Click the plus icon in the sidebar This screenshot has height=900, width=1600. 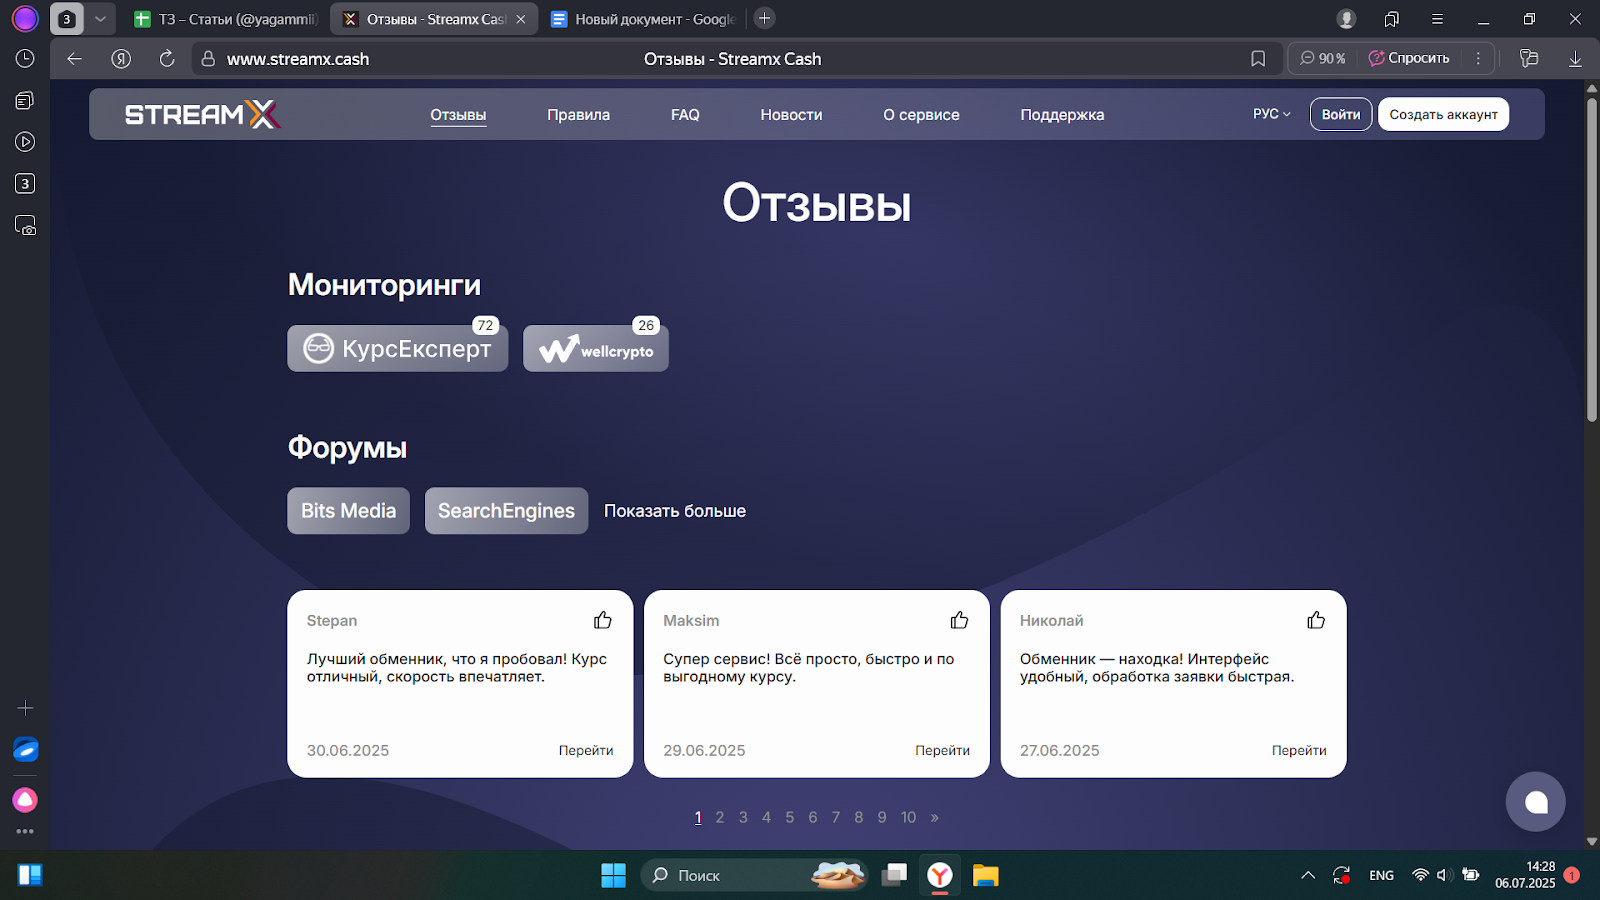point(25,708)
